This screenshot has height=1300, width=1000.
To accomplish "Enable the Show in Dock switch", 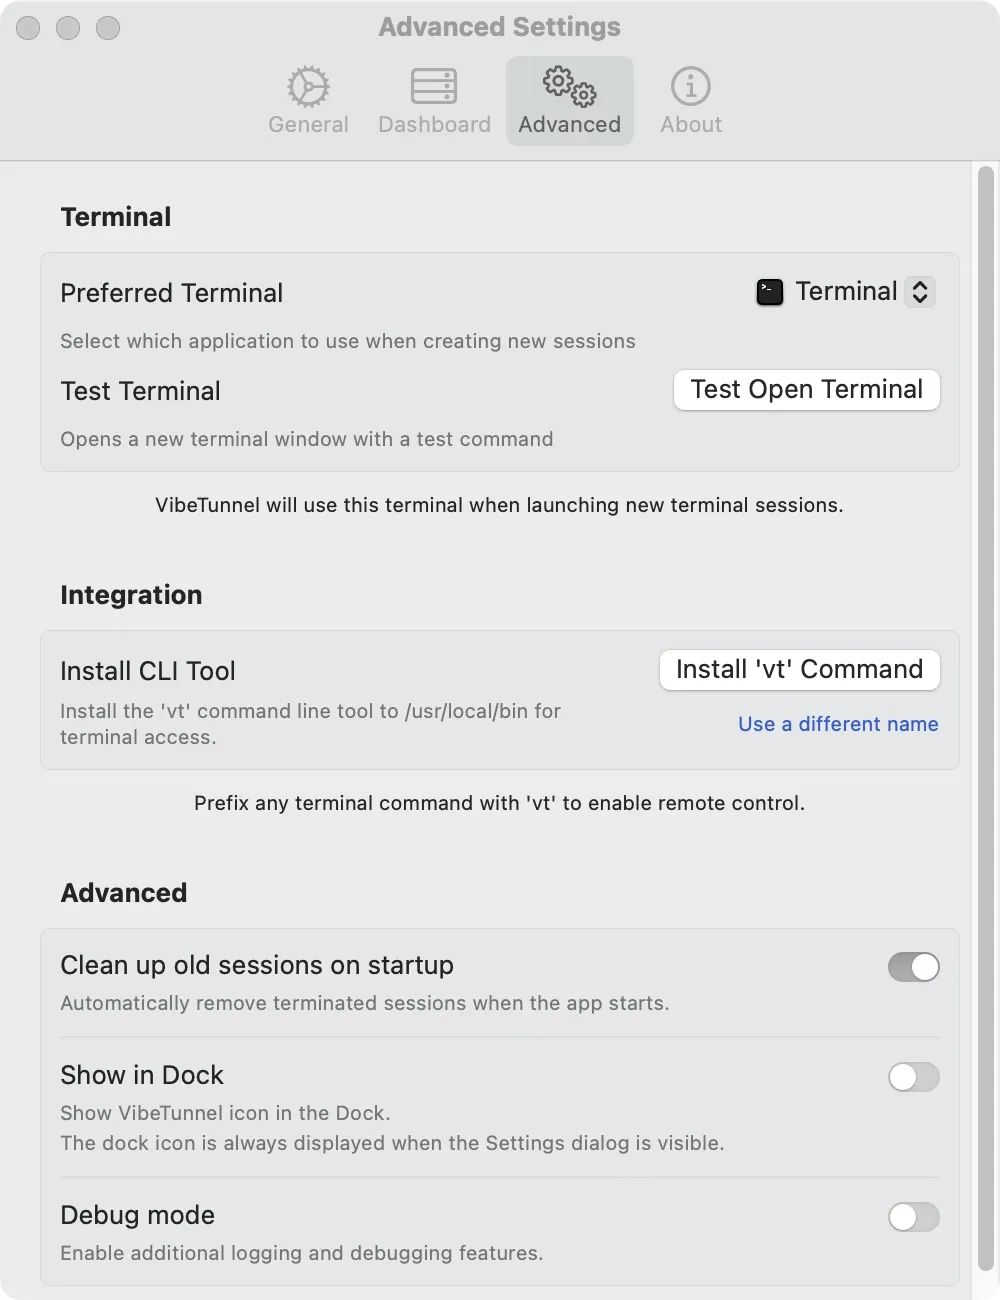I will 913,1077.
